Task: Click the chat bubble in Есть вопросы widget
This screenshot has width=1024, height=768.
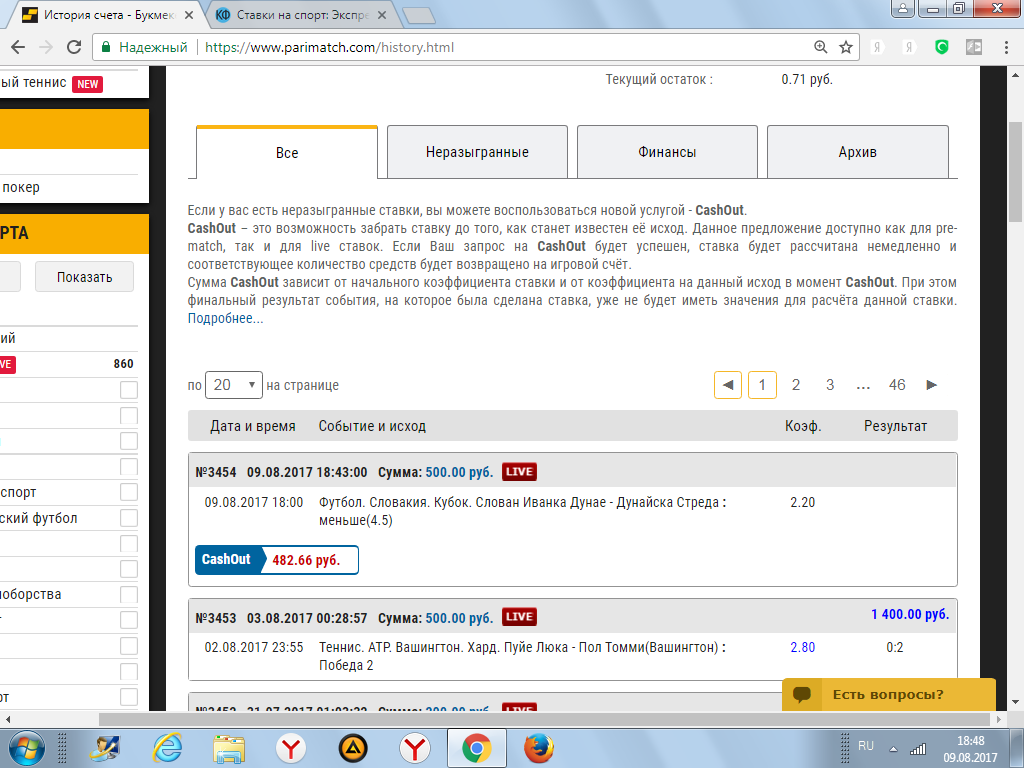Action: (802, 695)
